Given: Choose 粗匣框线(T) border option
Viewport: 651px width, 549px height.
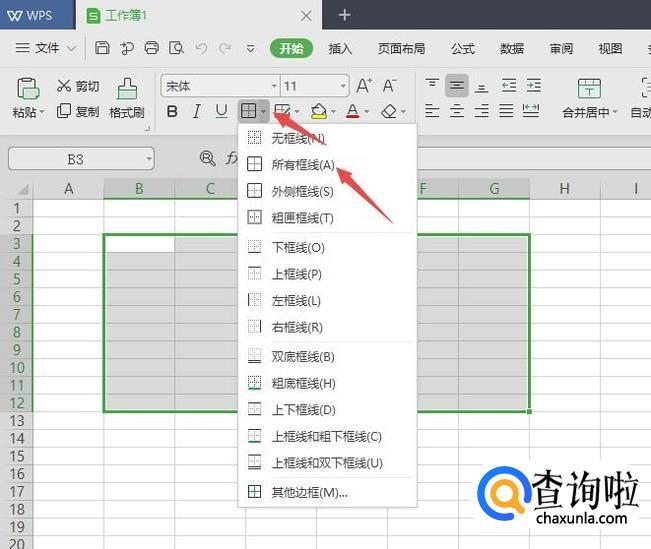Looking at the screenshot, I should (328, 218).
